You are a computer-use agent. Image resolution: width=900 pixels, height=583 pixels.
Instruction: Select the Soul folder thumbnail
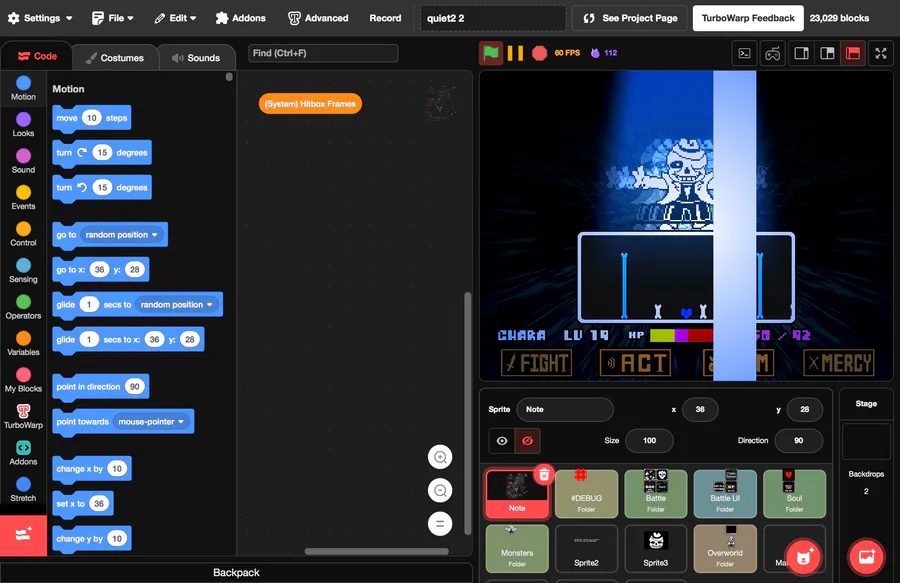794,493
